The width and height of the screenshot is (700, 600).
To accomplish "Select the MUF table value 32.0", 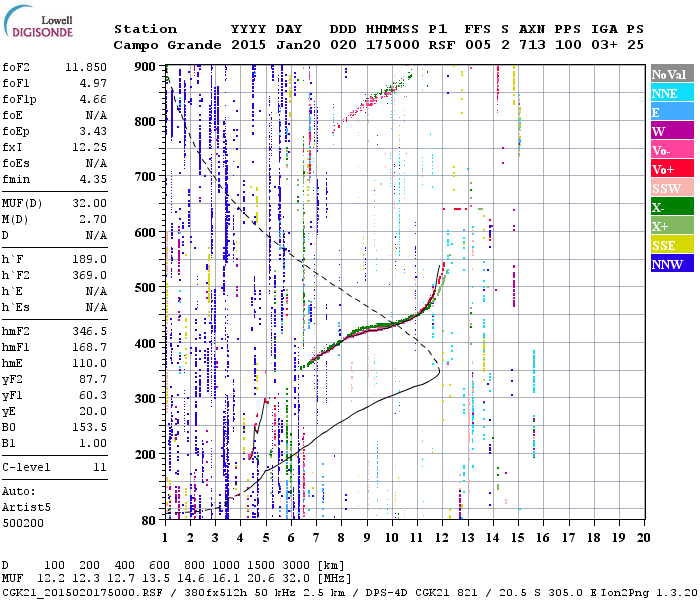I will 296,578.
